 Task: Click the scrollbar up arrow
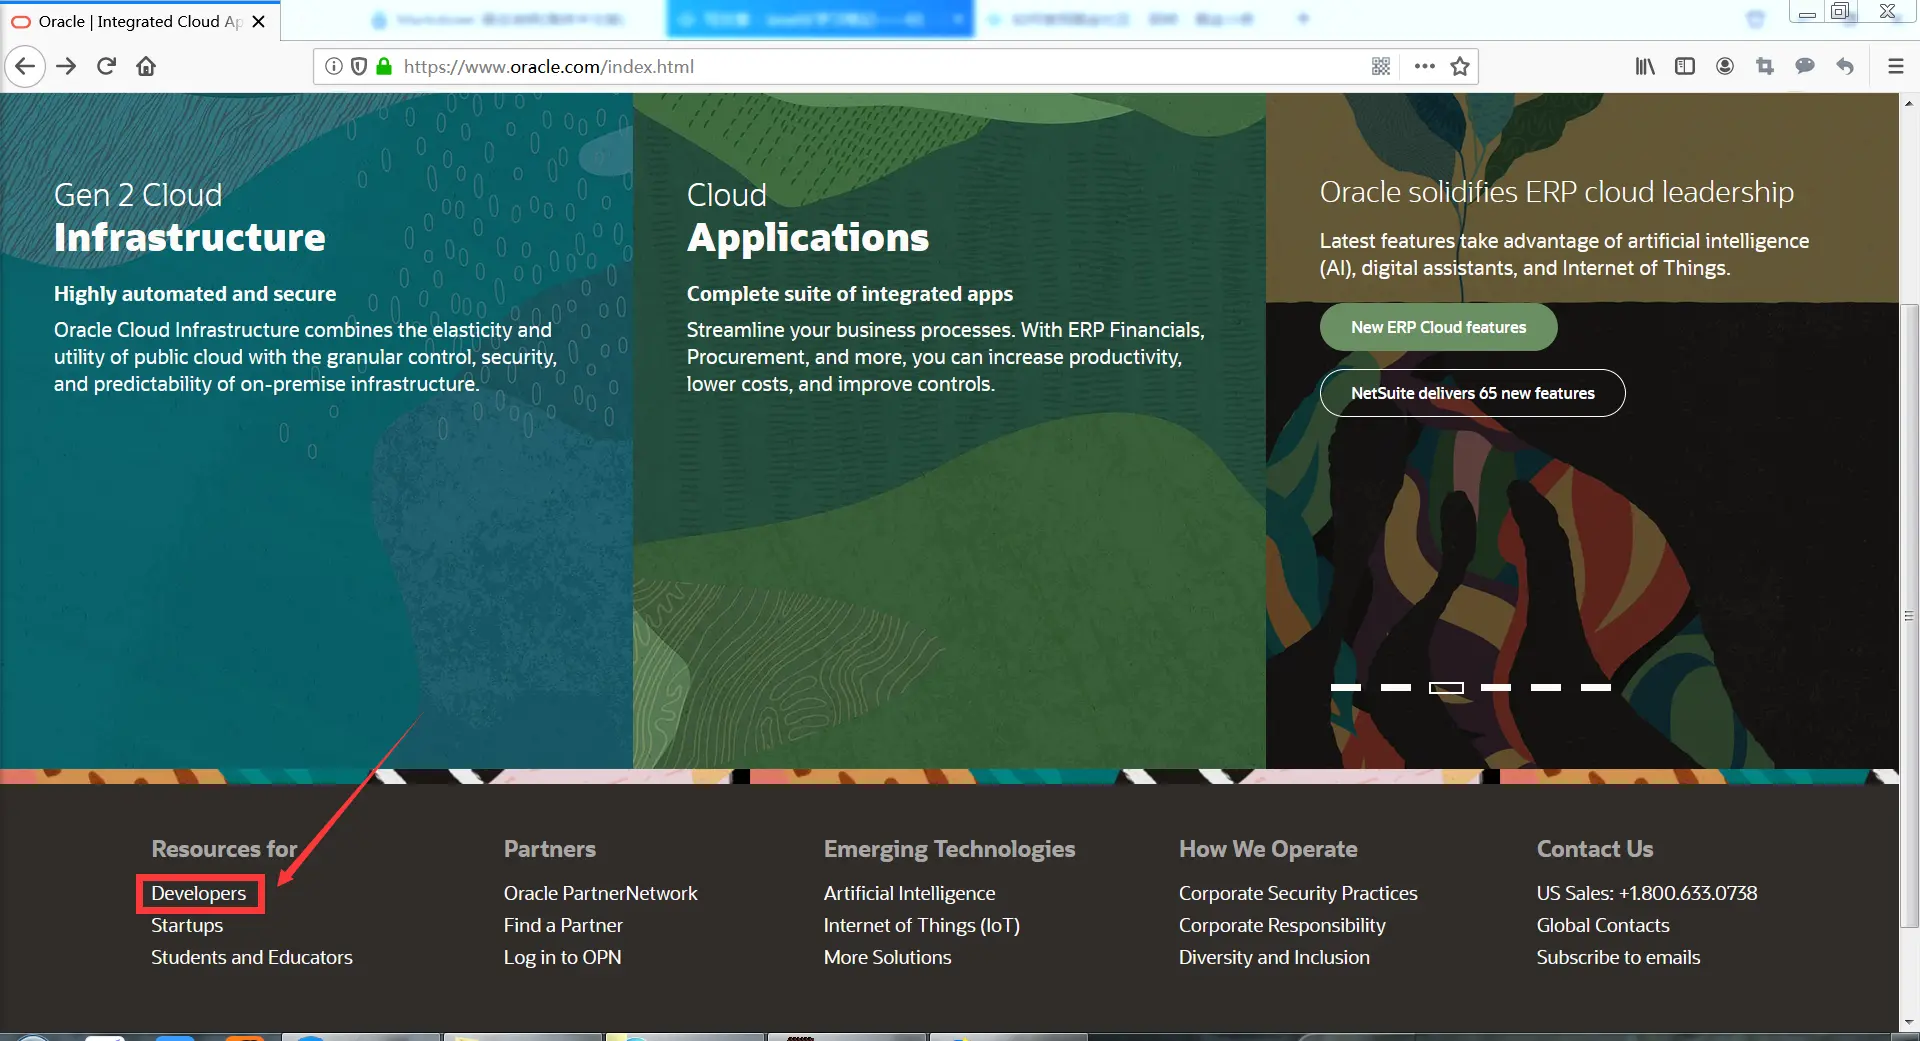point(1909,103)
